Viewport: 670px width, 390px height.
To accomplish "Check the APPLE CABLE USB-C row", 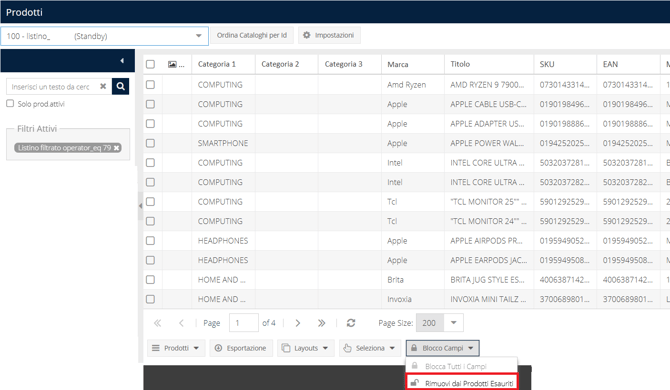I will 150,104.
